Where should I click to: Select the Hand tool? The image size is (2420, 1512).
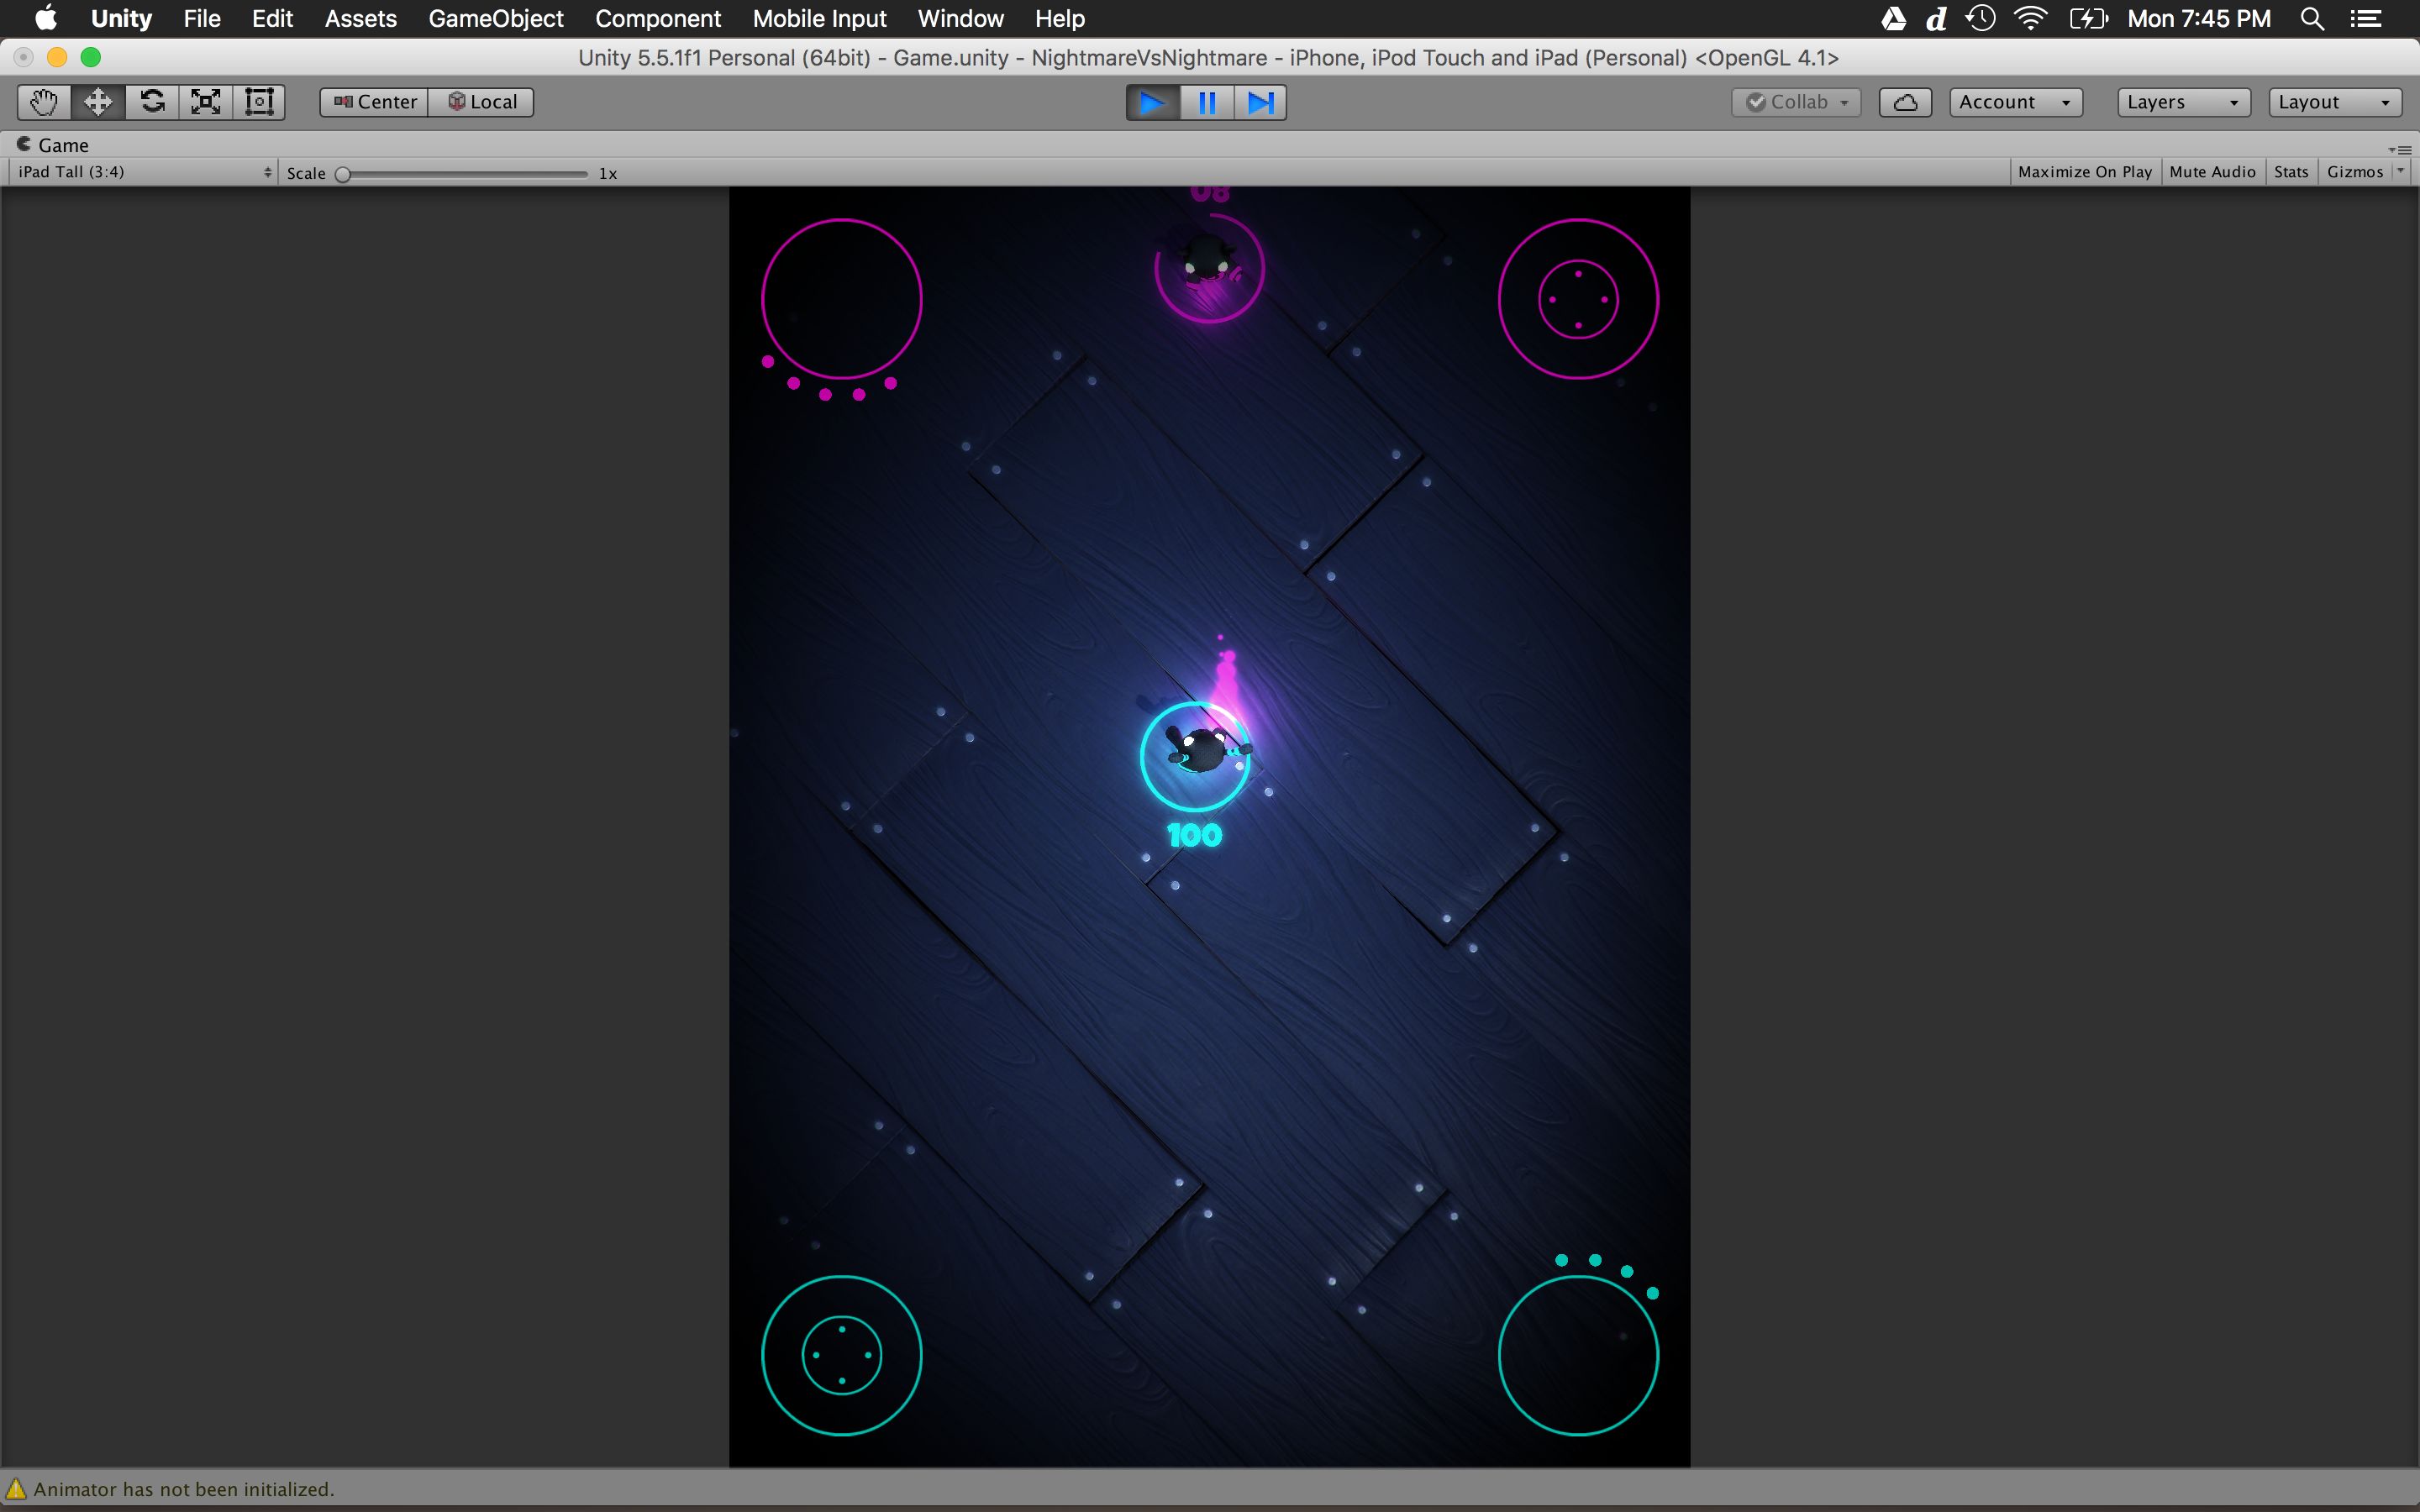(44, 102)
